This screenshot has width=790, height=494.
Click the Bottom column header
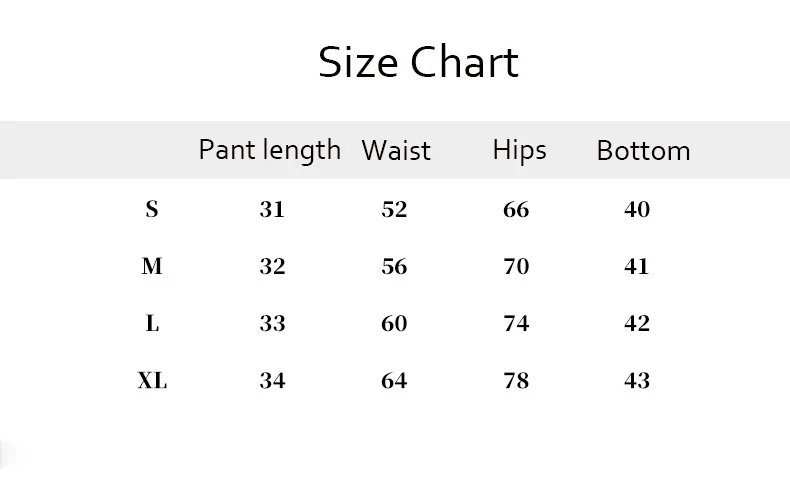click(x=643, y=151)
